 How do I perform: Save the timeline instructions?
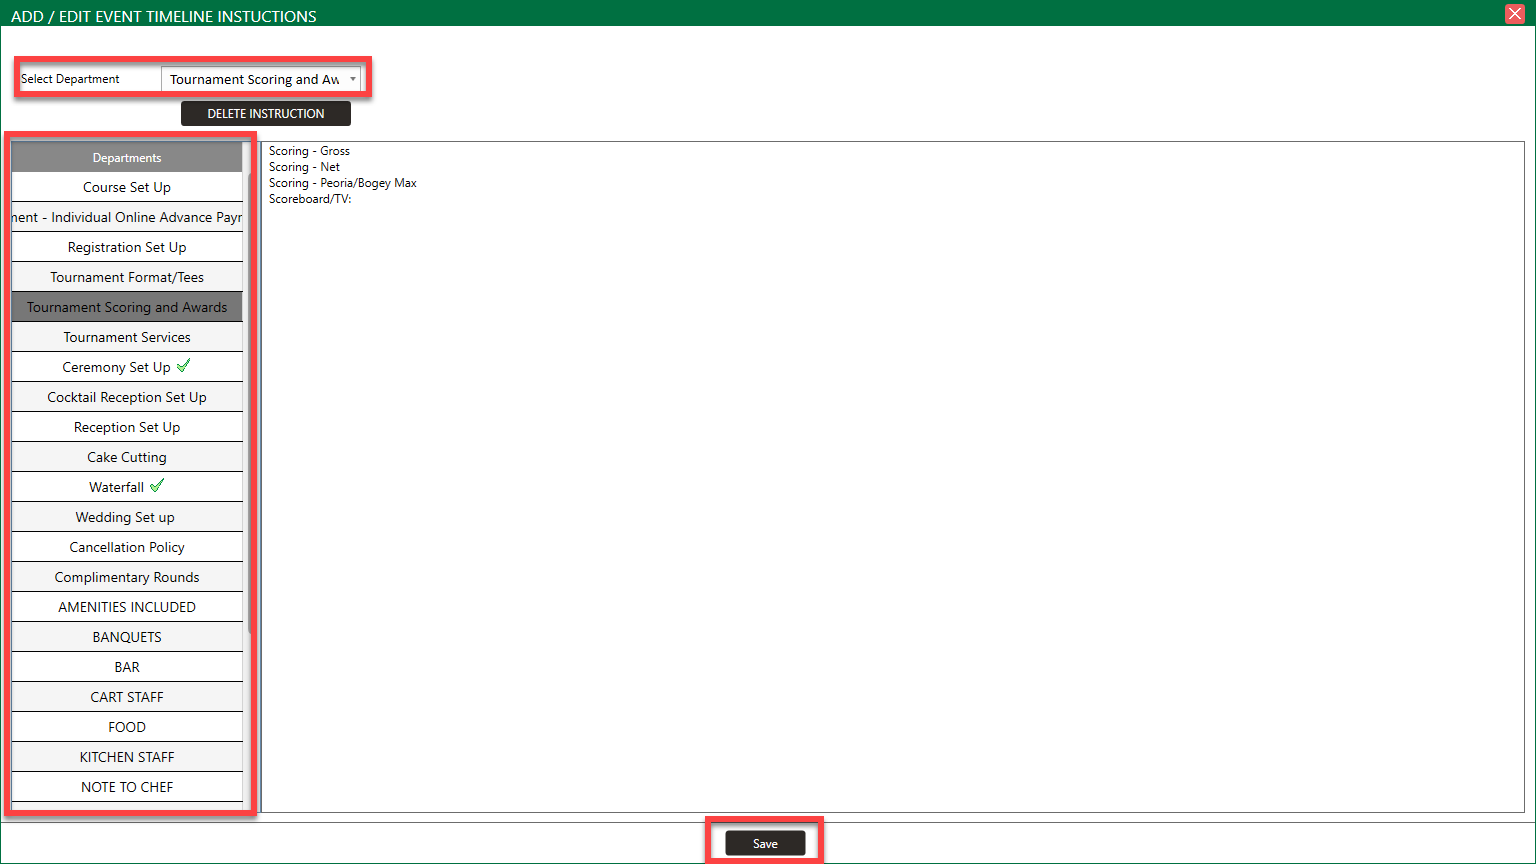click(765, 843)
